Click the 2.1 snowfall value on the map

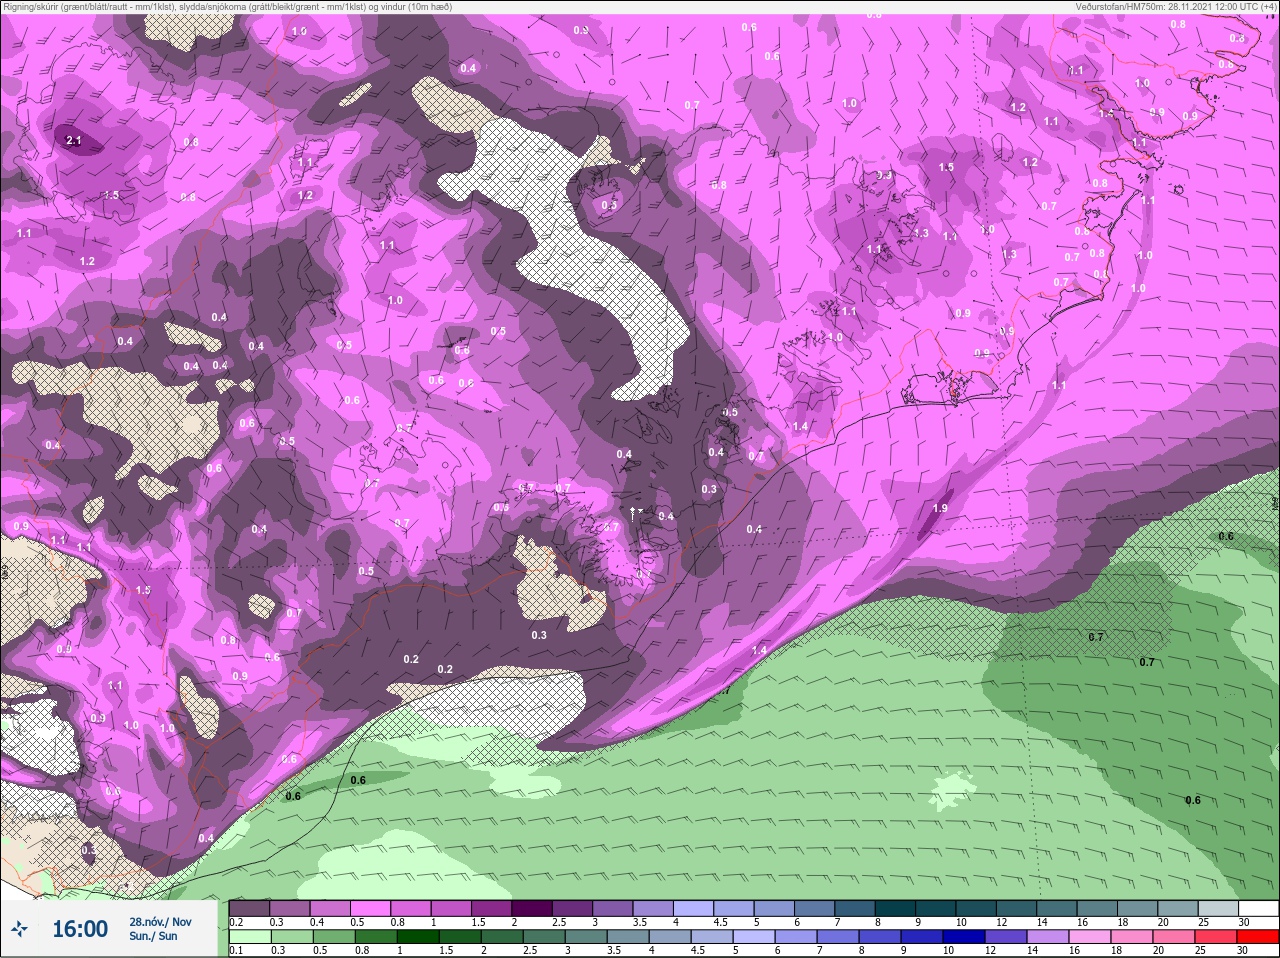tap(73, 141)
